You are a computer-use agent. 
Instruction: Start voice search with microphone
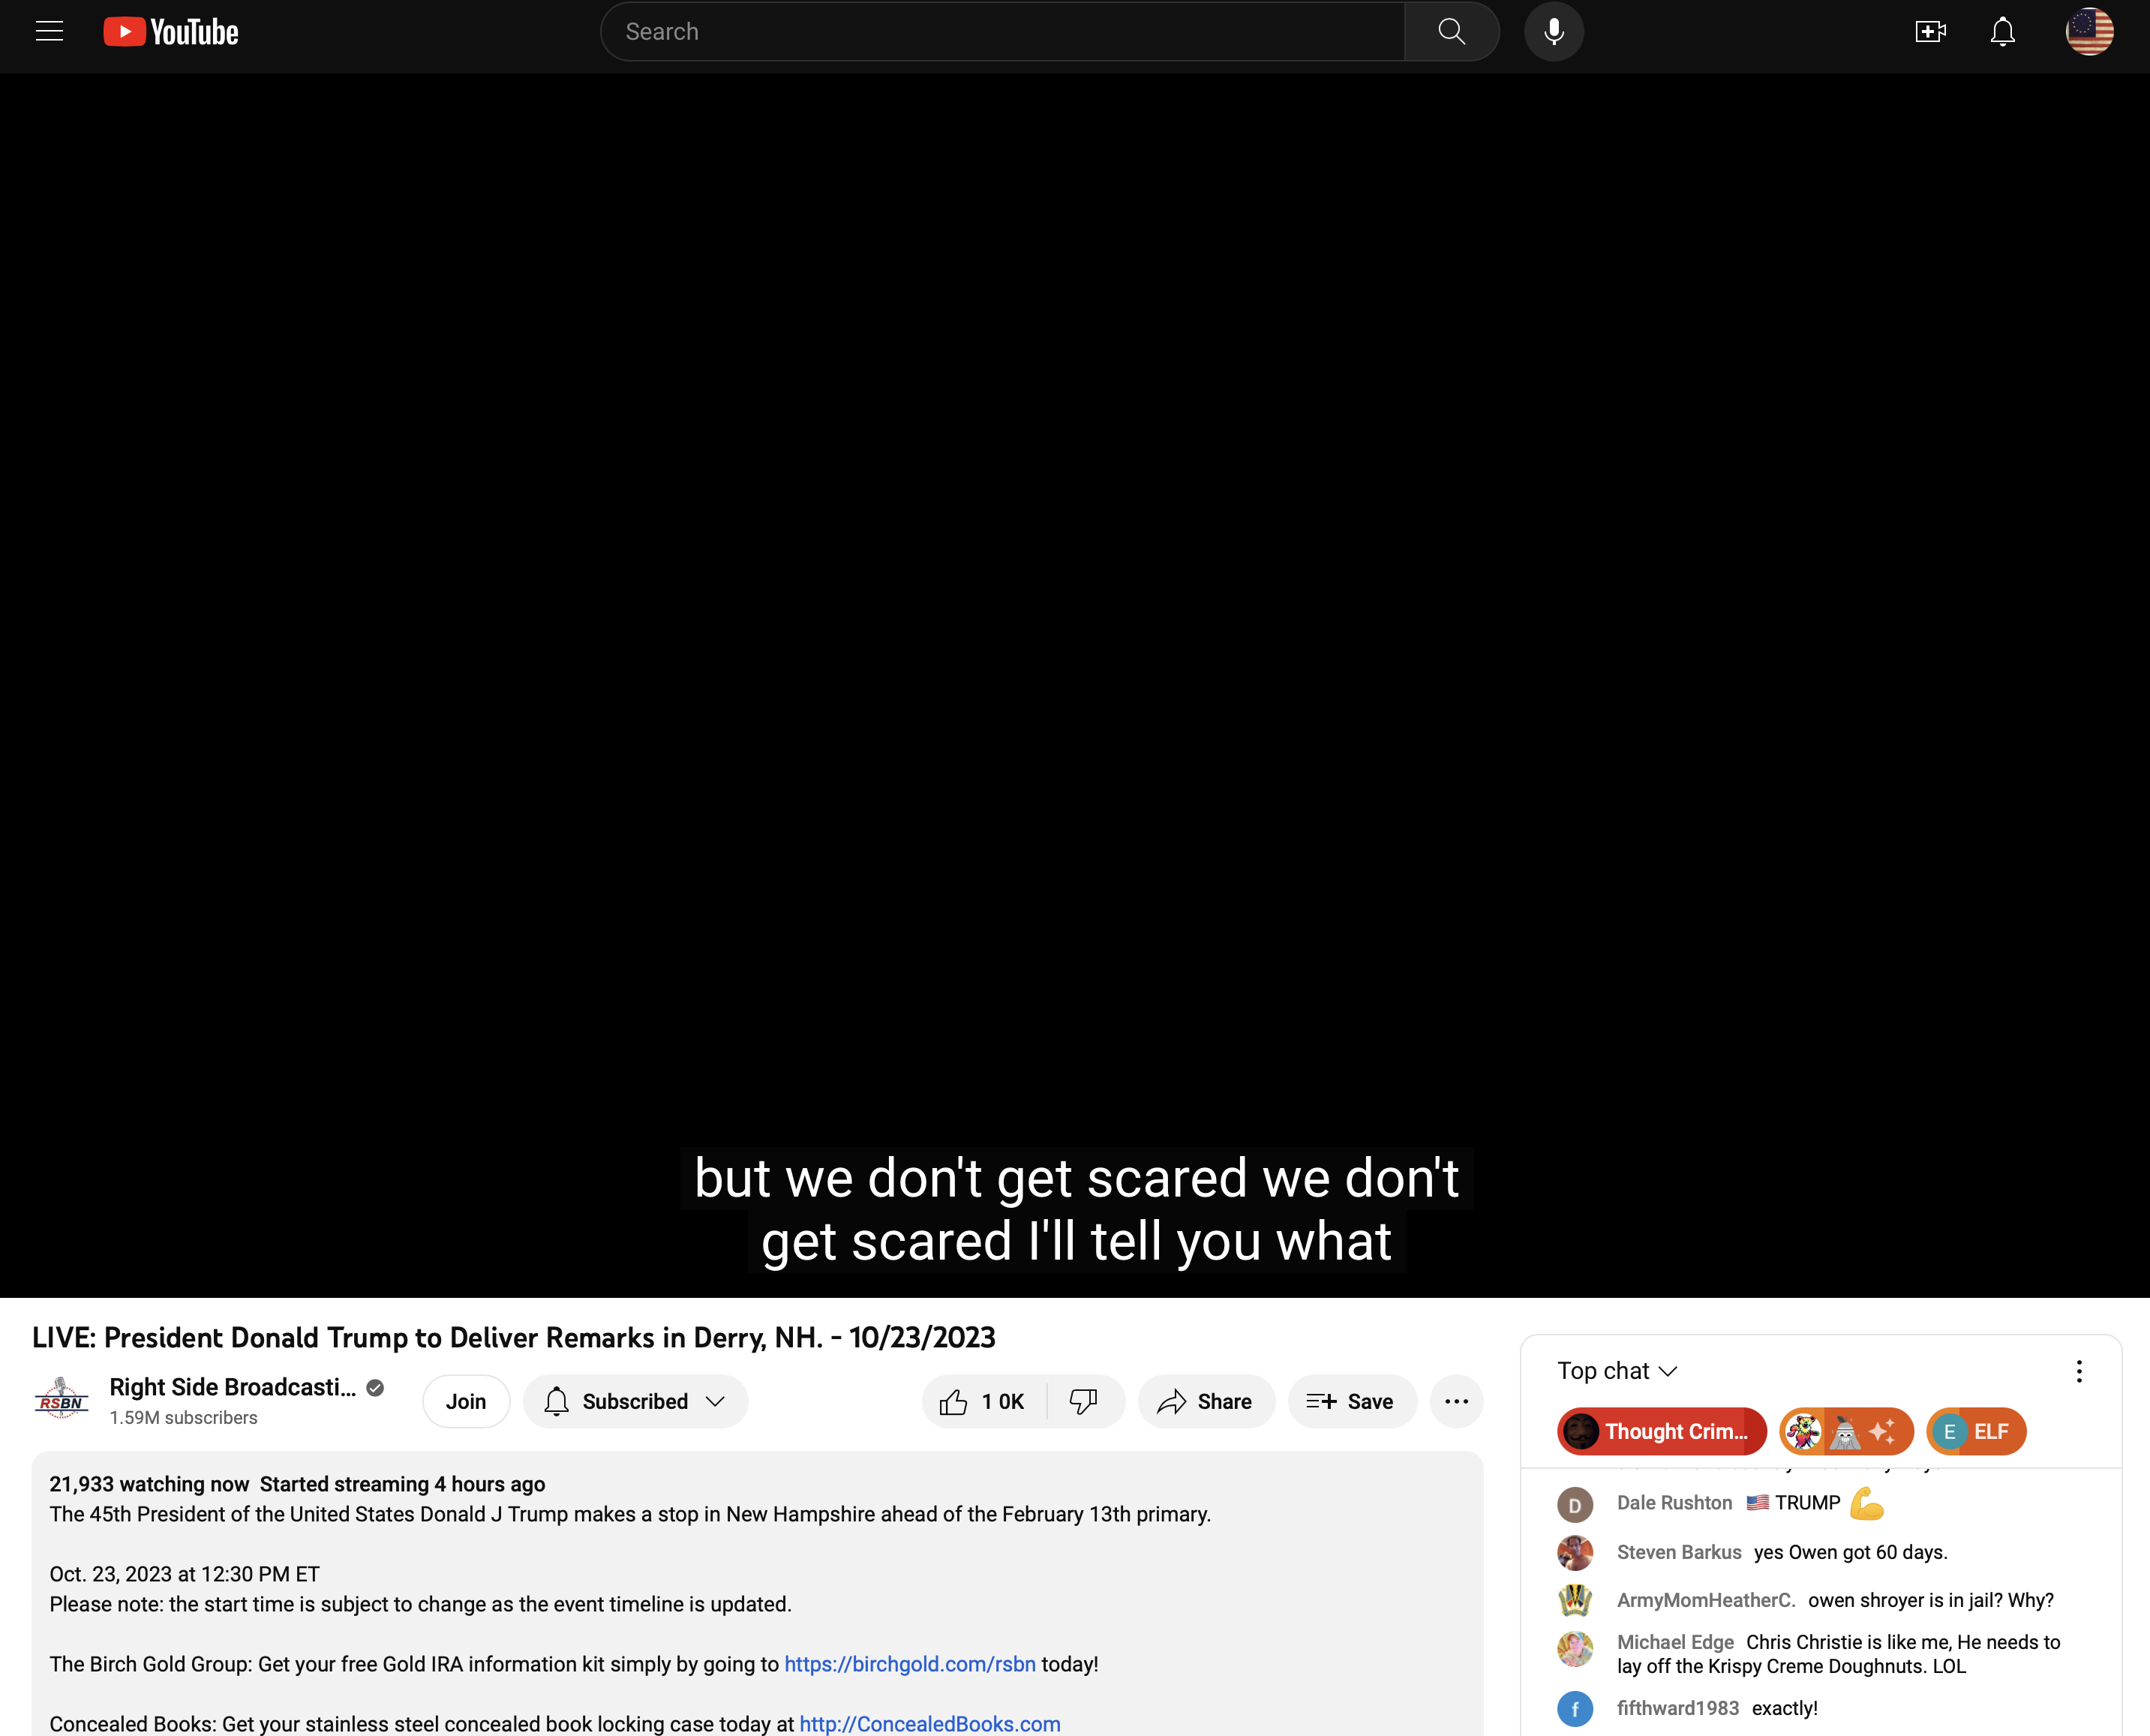click(1553, 32)
